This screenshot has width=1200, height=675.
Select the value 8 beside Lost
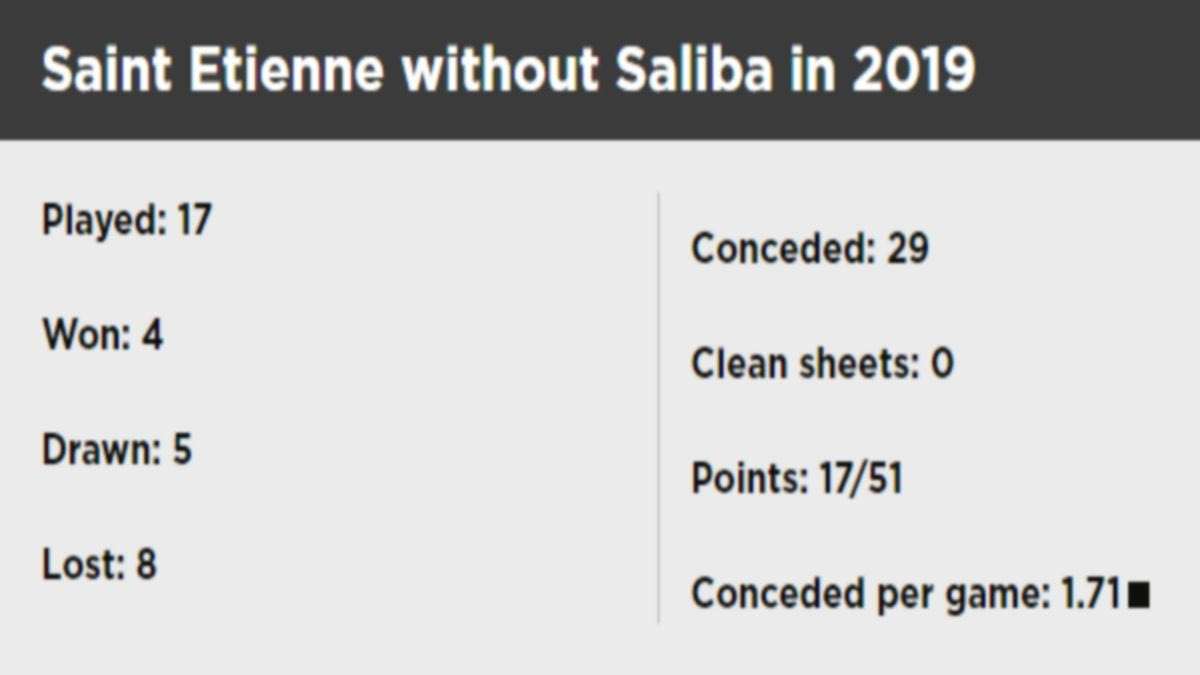(x=146, y=565)
